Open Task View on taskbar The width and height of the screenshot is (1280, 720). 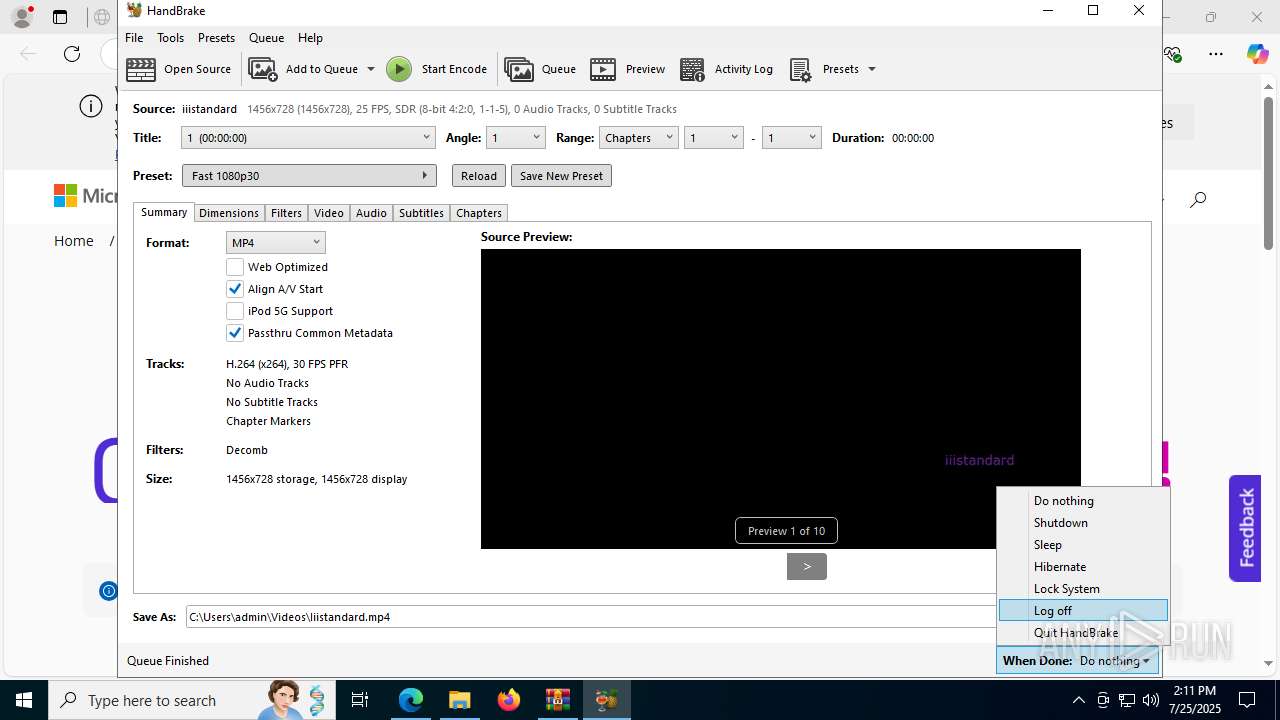coord(360,700)
